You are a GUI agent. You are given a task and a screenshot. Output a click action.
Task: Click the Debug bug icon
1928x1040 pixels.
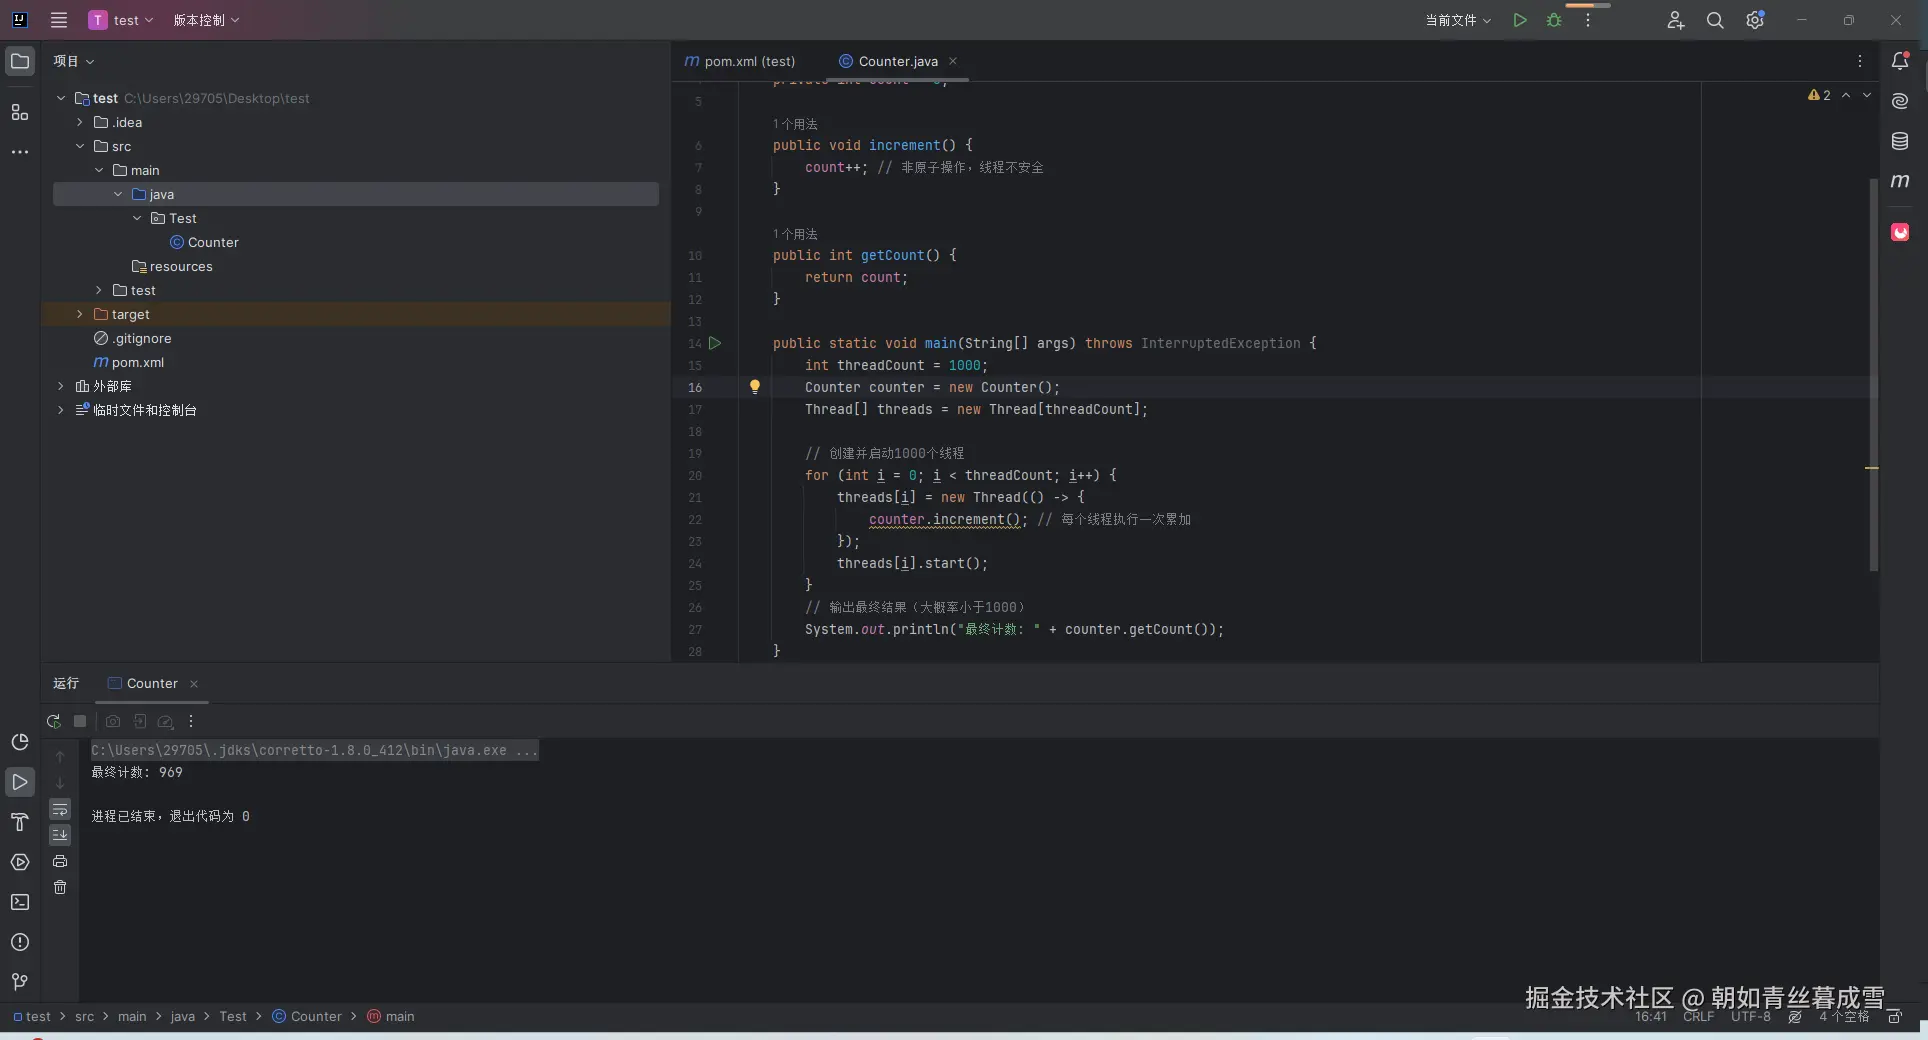(1554, 20)
